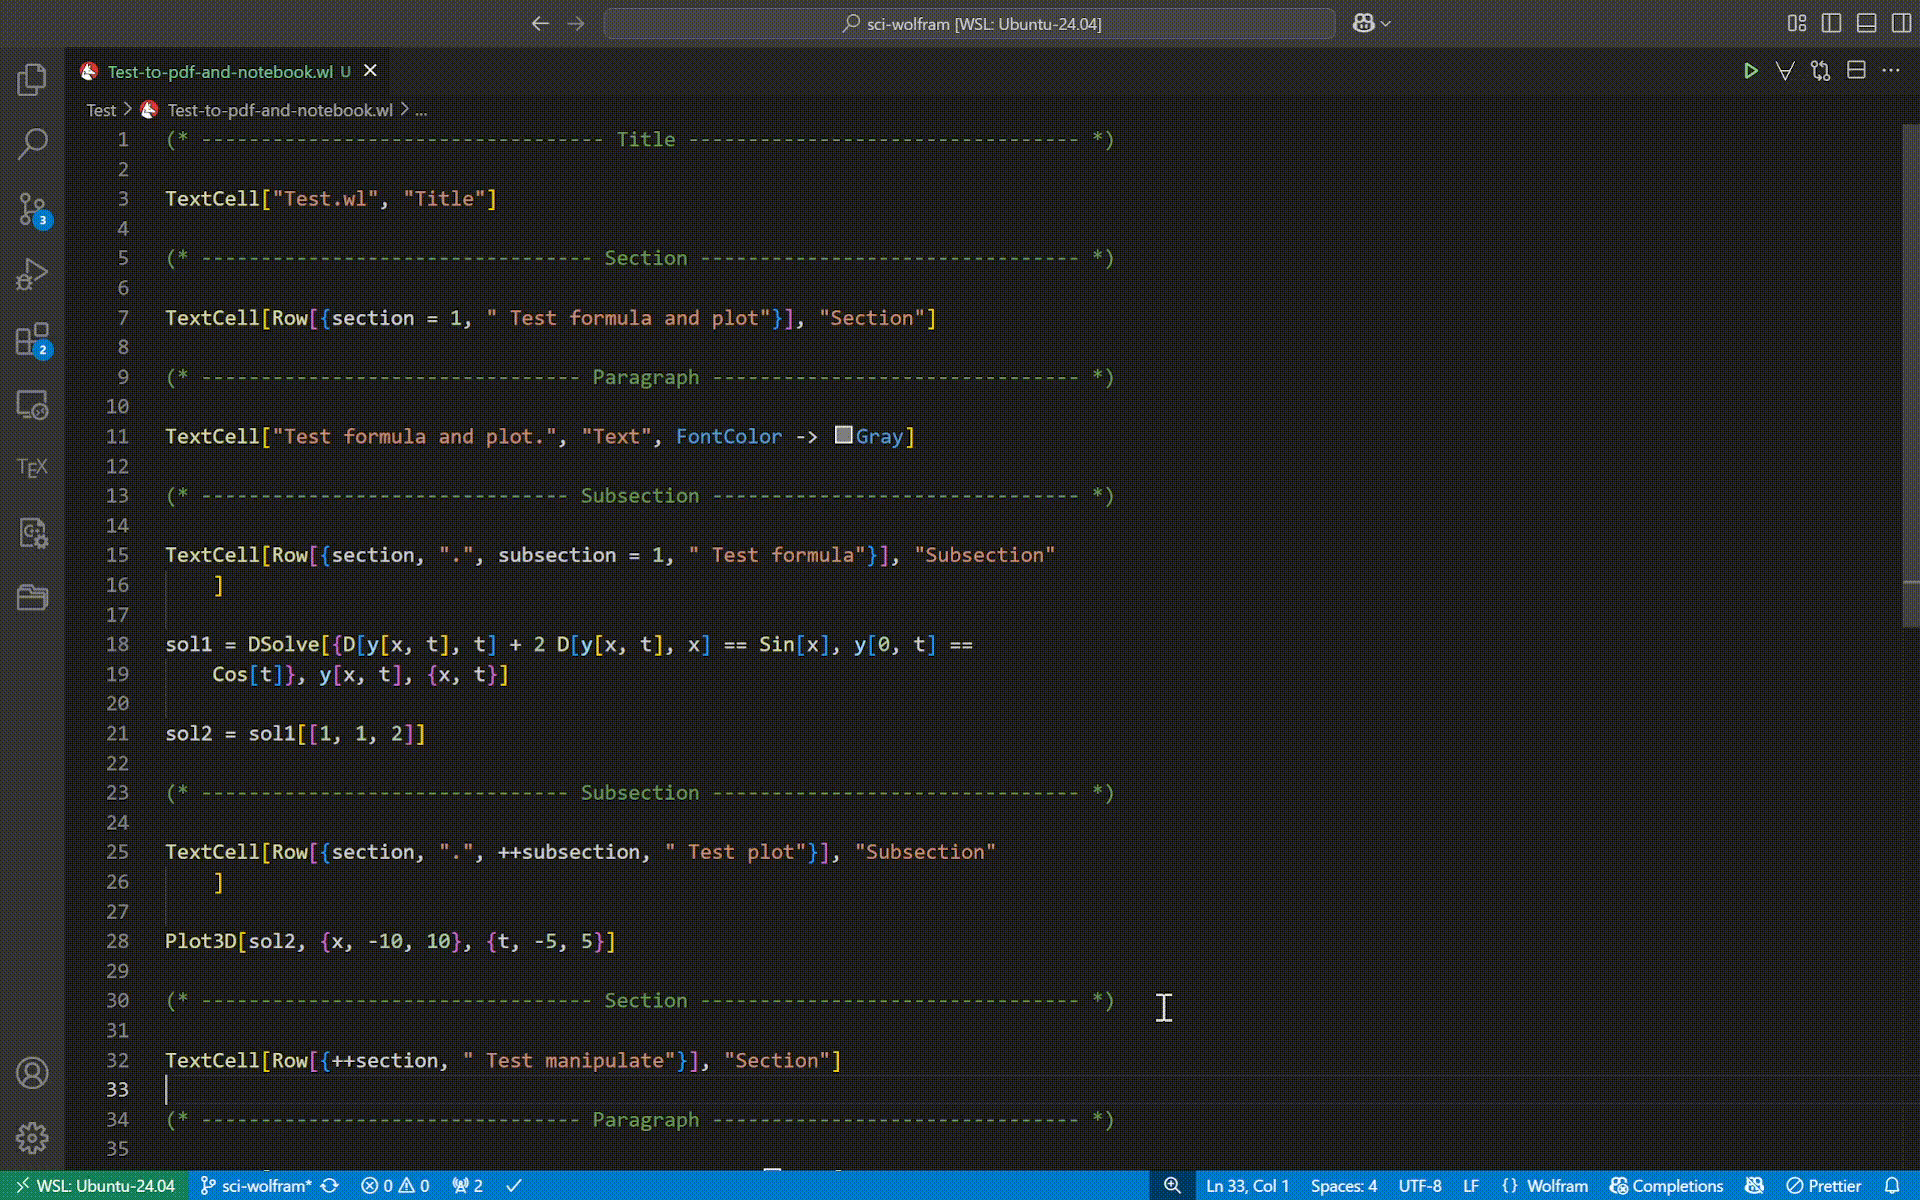Open More Actions ellipsis in editor toolbar
The width and height of the screenshot is (1920, 1200).
1891,71
